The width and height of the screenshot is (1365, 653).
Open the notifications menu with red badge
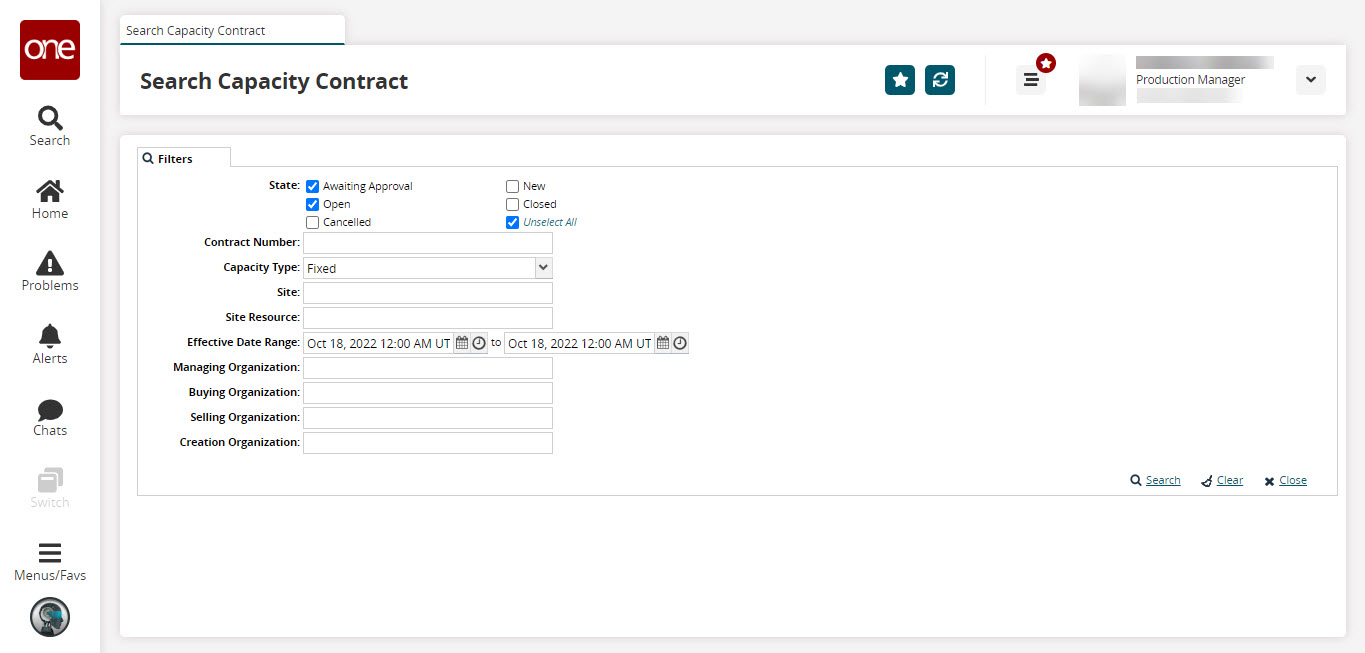(x=1032, y=79)
